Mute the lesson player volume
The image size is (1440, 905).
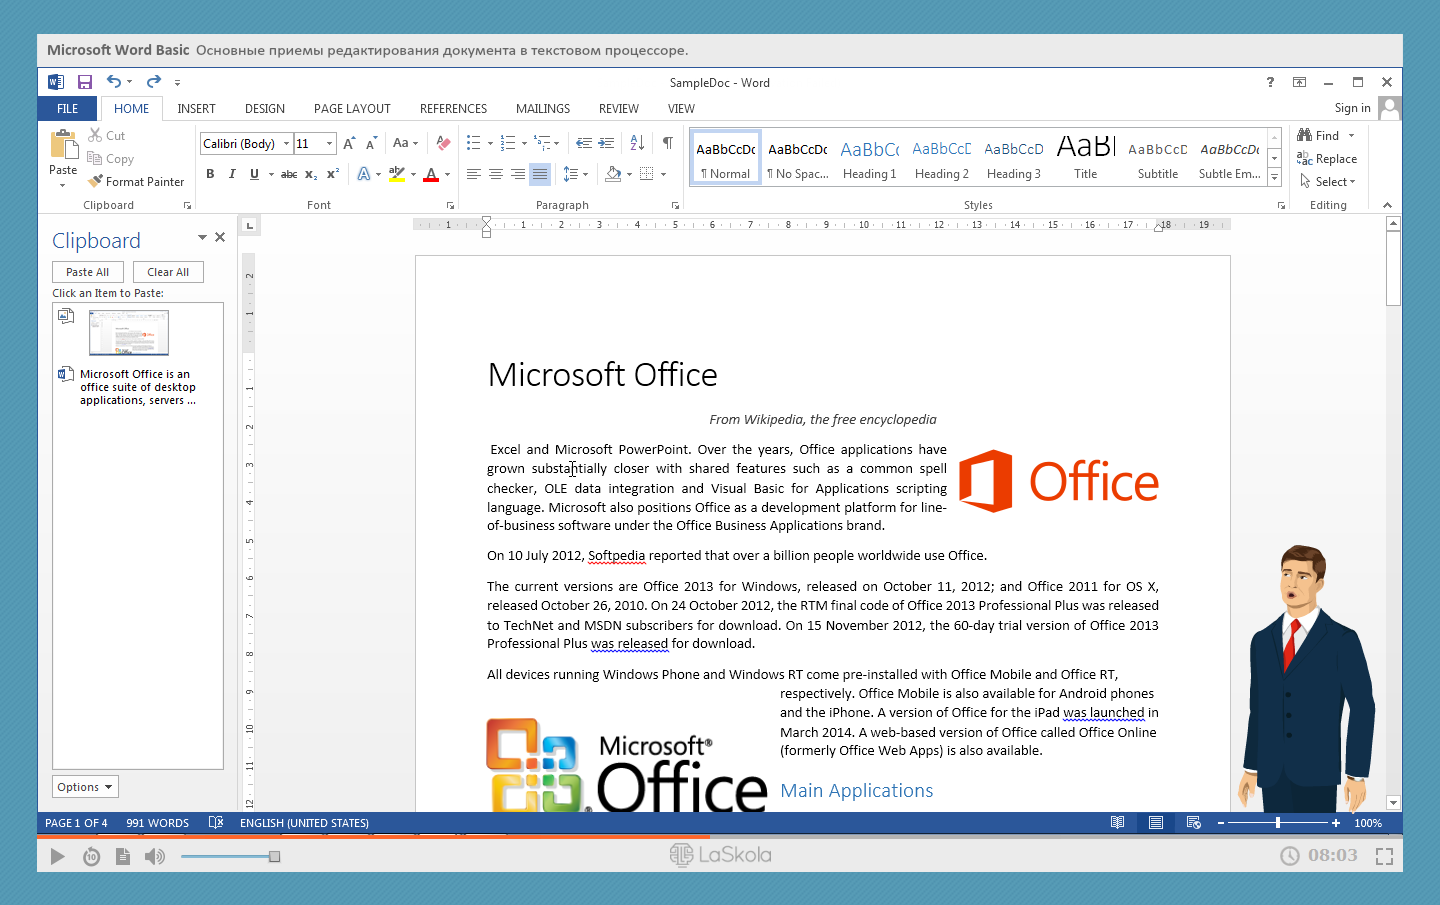pyautogui.click(x=154, y=856)
